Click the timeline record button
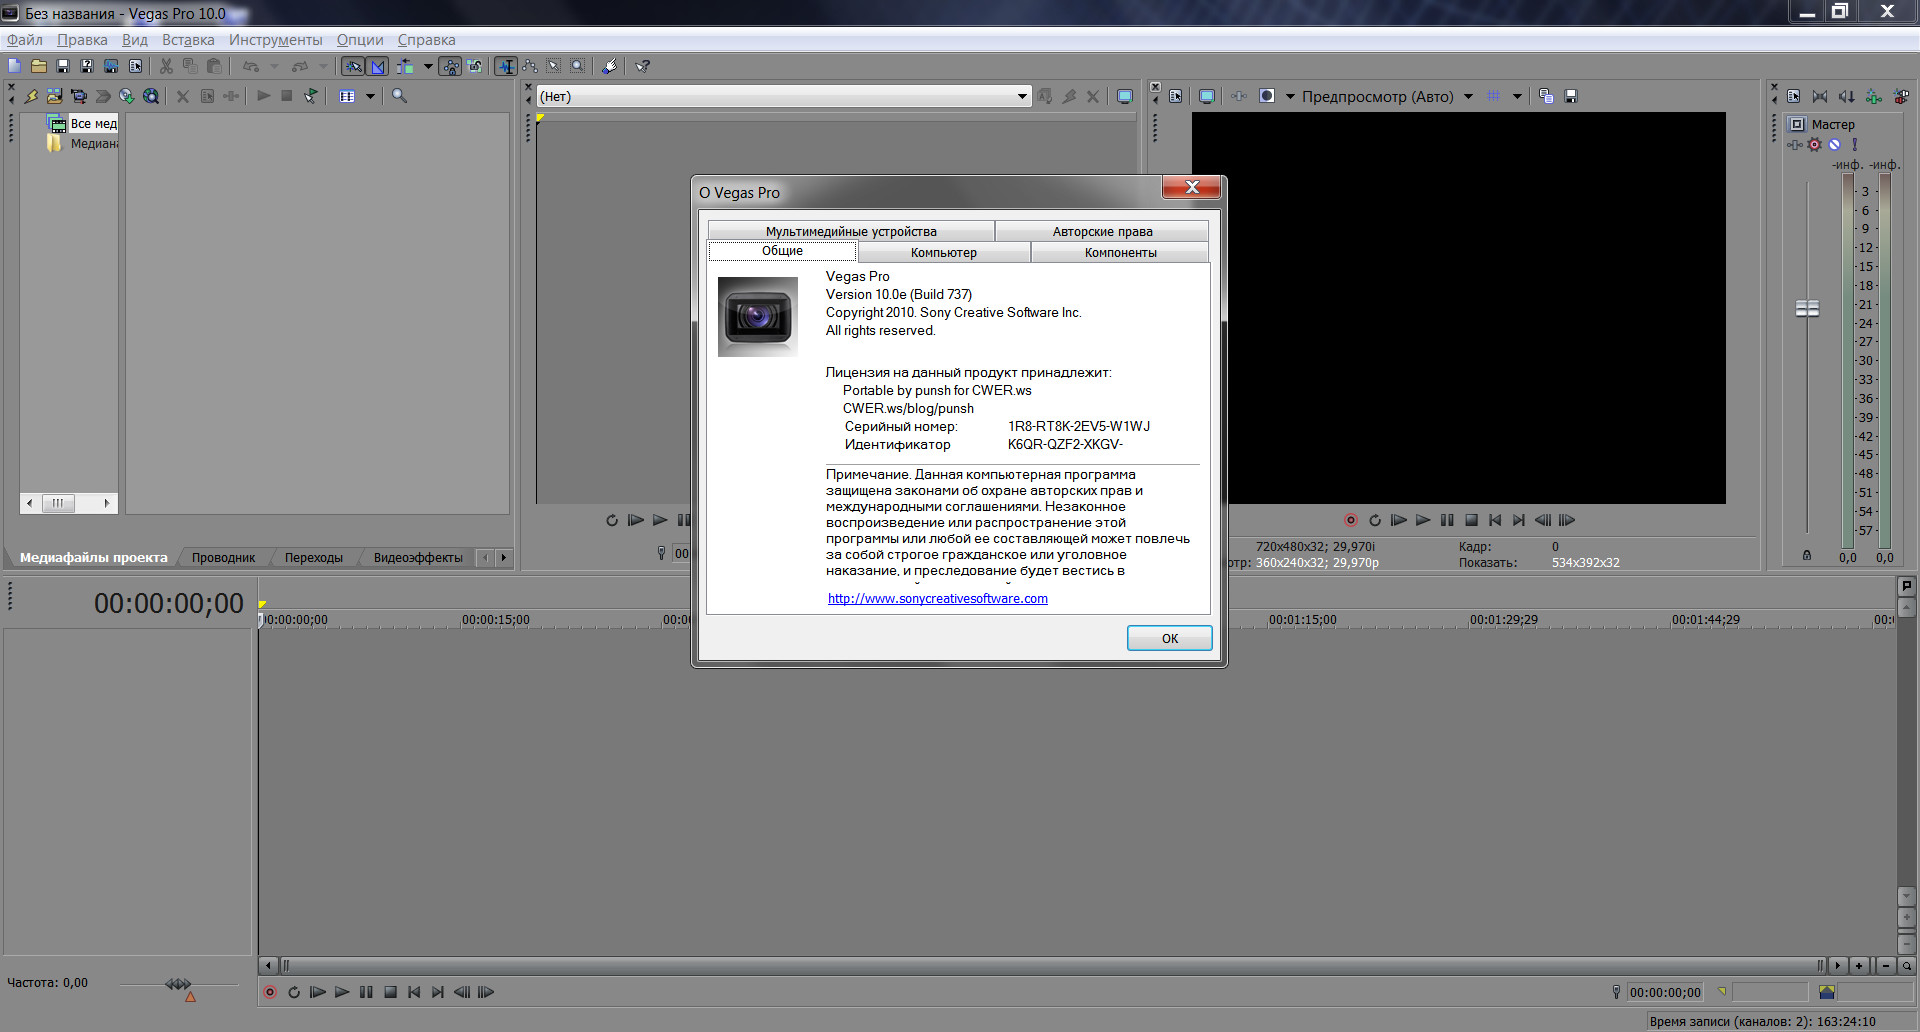The image size is (1920, 1032). 270,992
